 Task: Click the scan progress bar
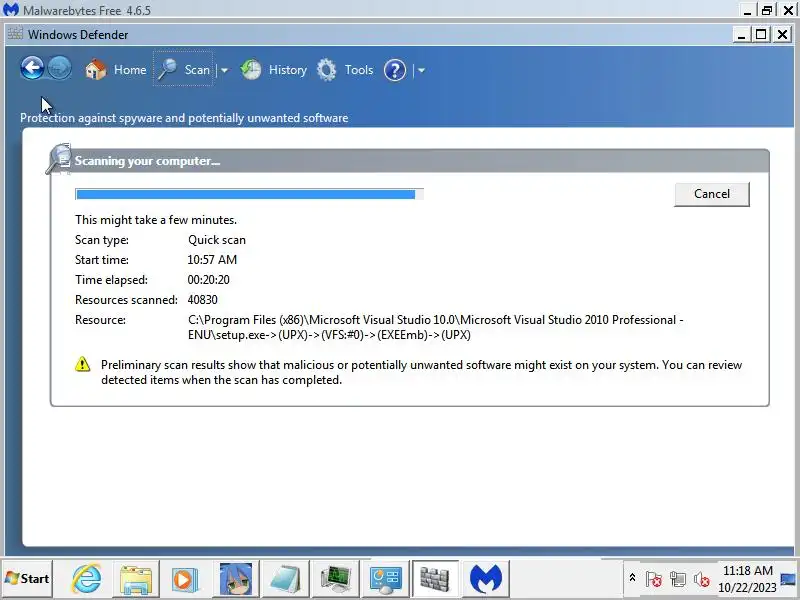pos(249,194)
